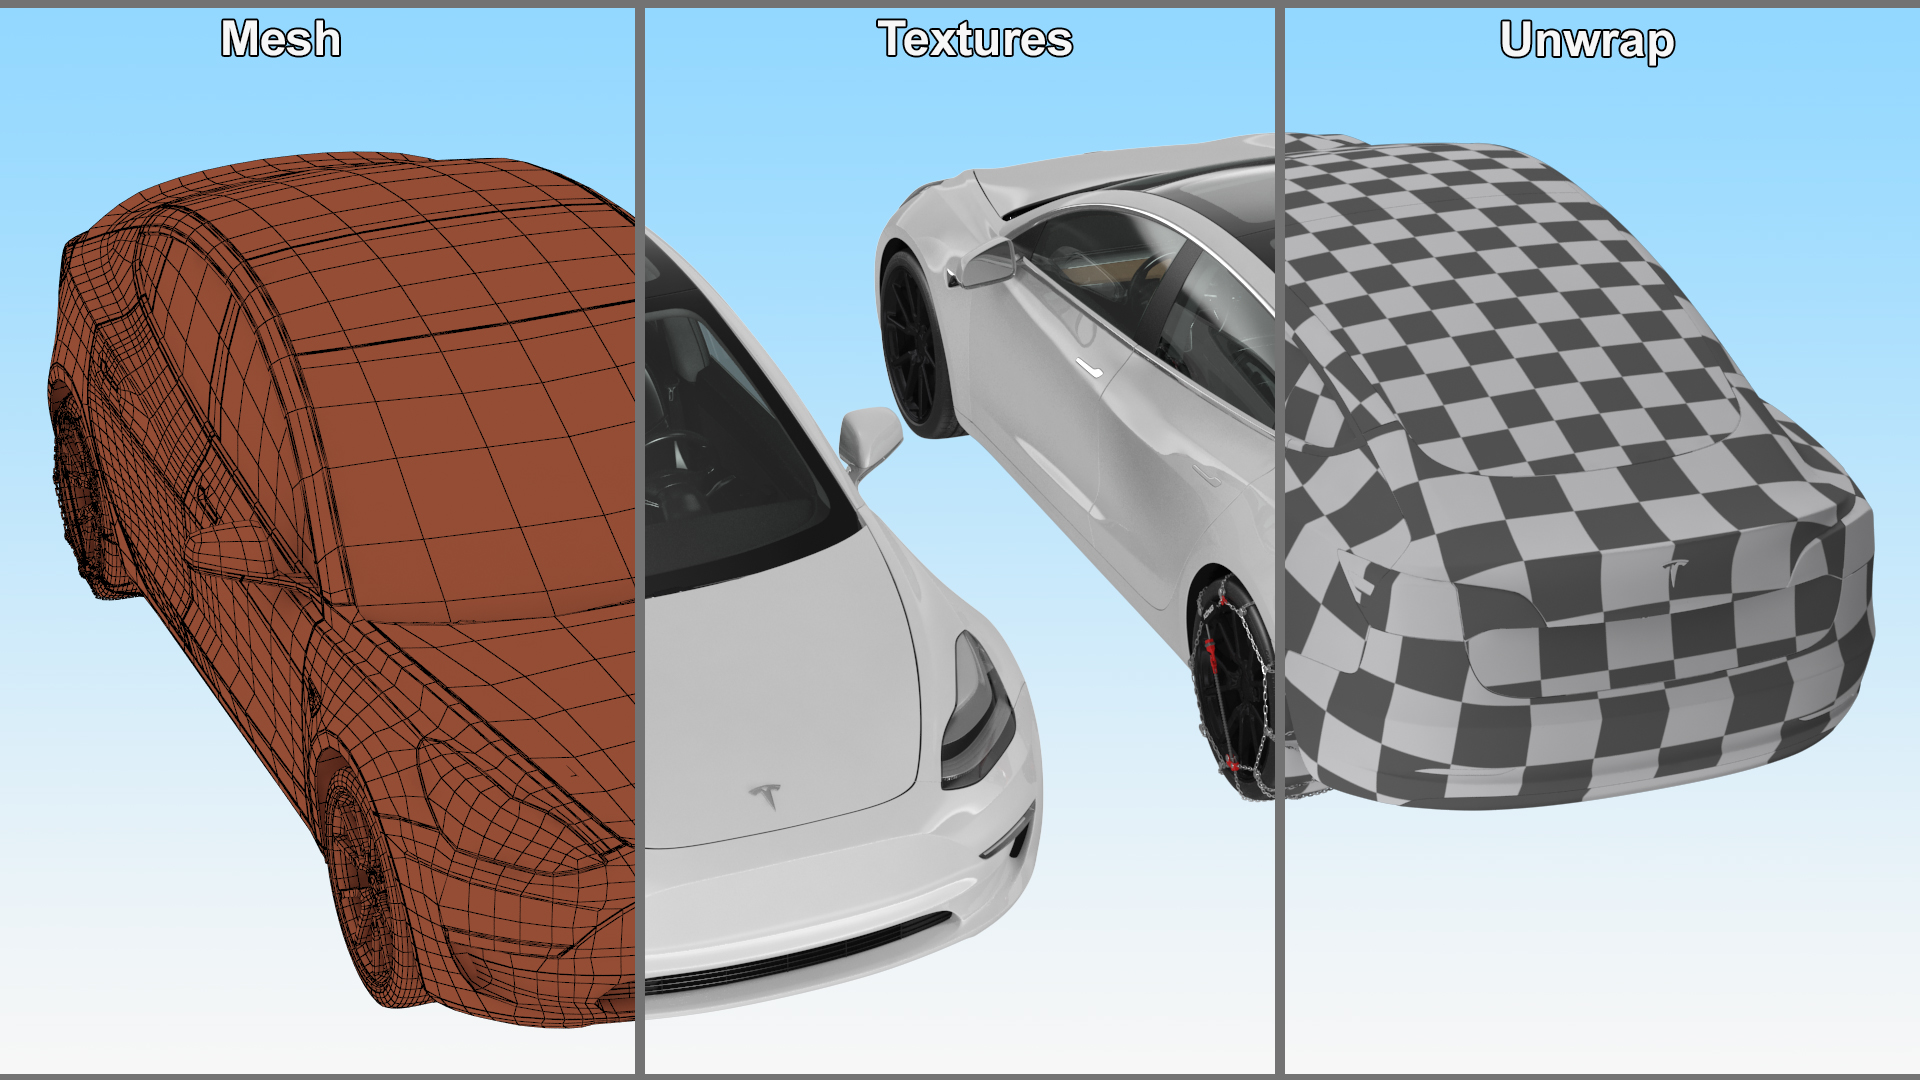Click the headlight on the white car
1920x1080 pixels.
pos(978,712)
